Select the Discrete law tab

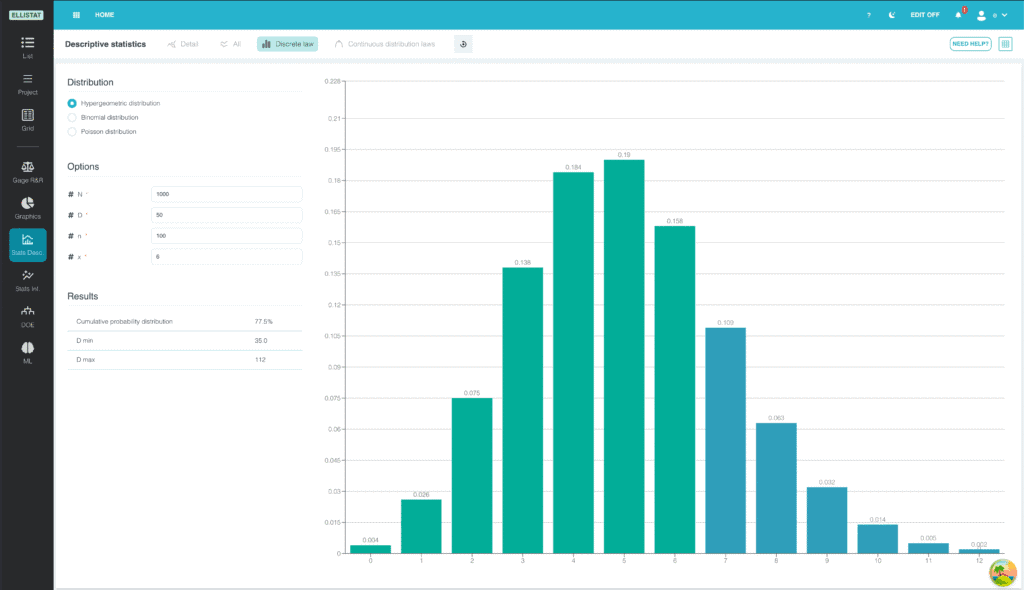pyautogui.click(x=287, y=44)
